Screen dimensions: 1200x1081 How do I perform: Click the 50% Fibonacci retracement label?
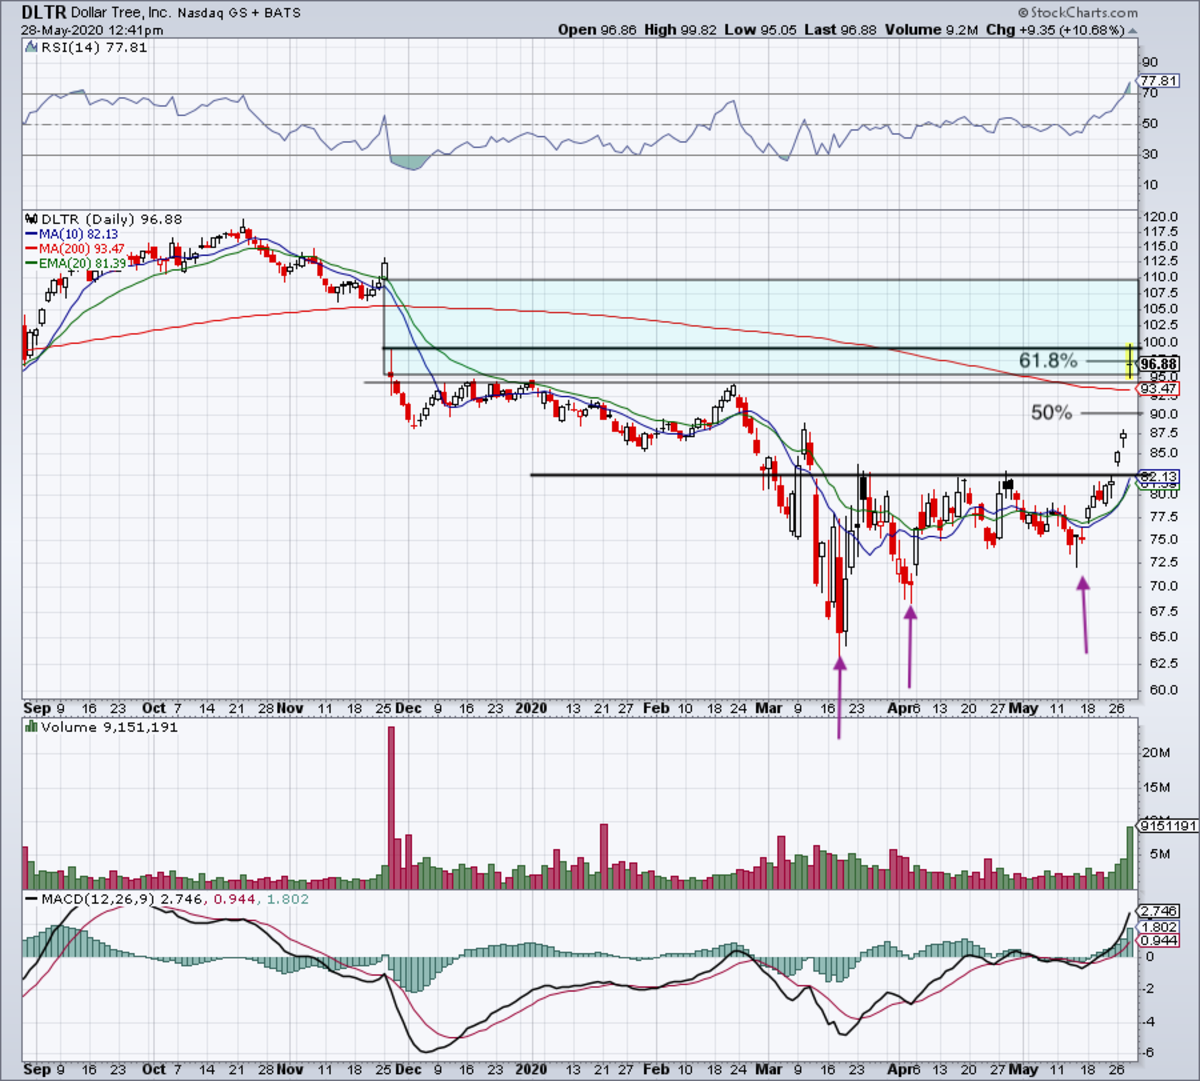coord(1051,412)
